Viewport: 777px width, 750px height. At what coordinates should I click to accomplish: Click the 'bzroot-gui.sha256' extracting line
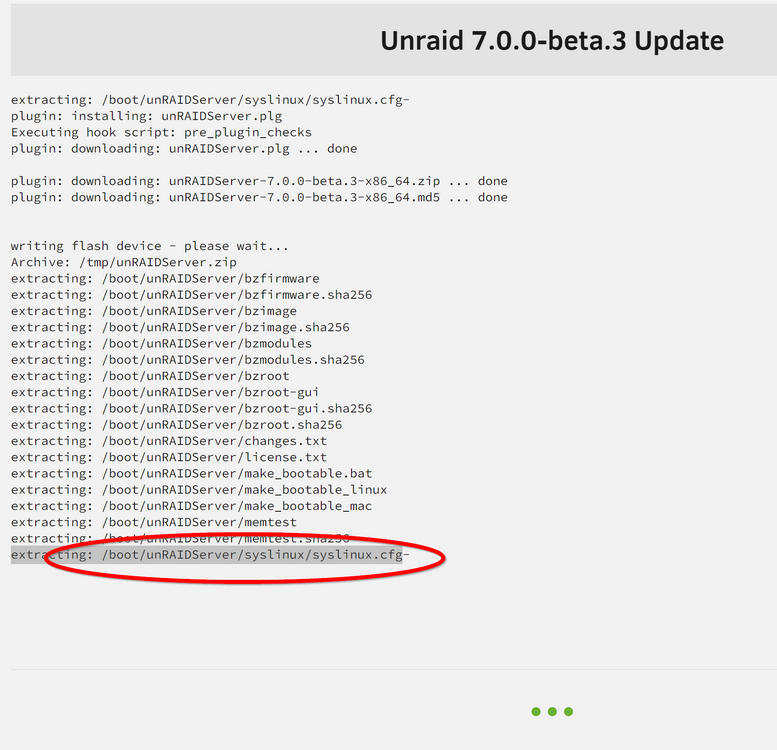click(191, 409)
